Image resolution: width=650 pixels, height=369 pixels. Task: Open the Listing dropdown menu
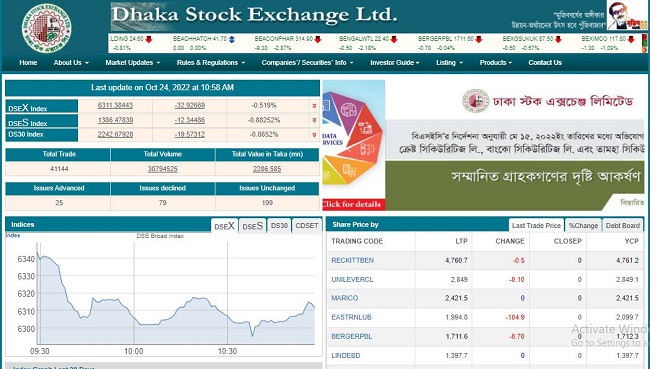click(x=449, y=63)
